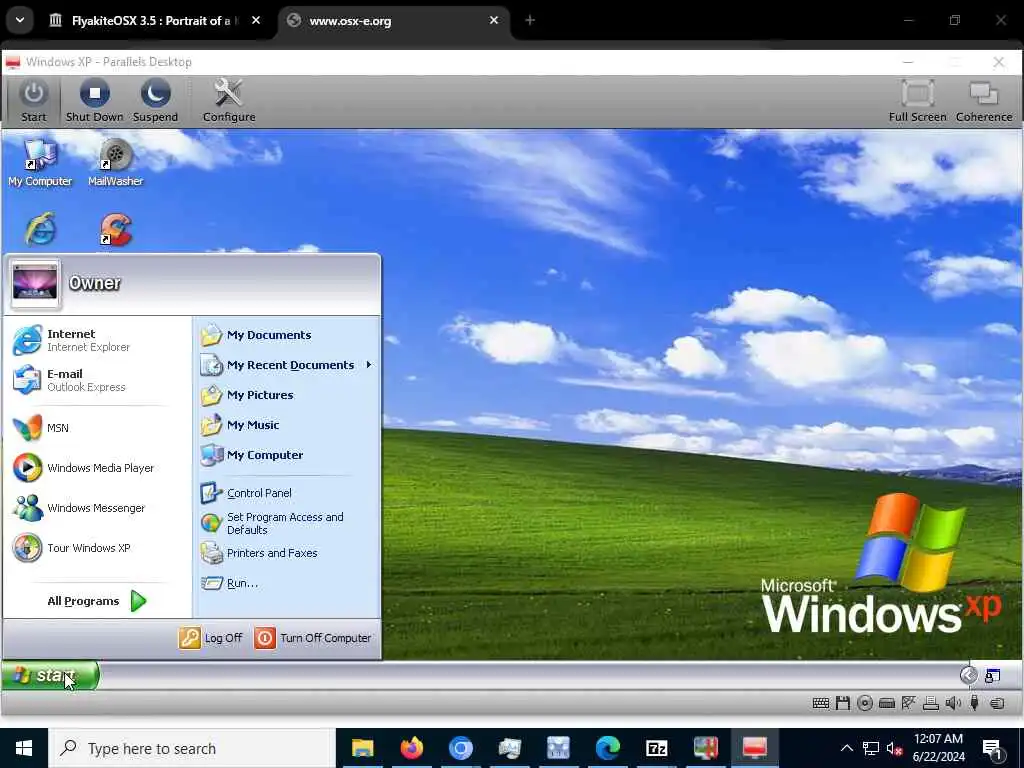Click the red Parallels Desktop taskbar icon

coord(754,748)
